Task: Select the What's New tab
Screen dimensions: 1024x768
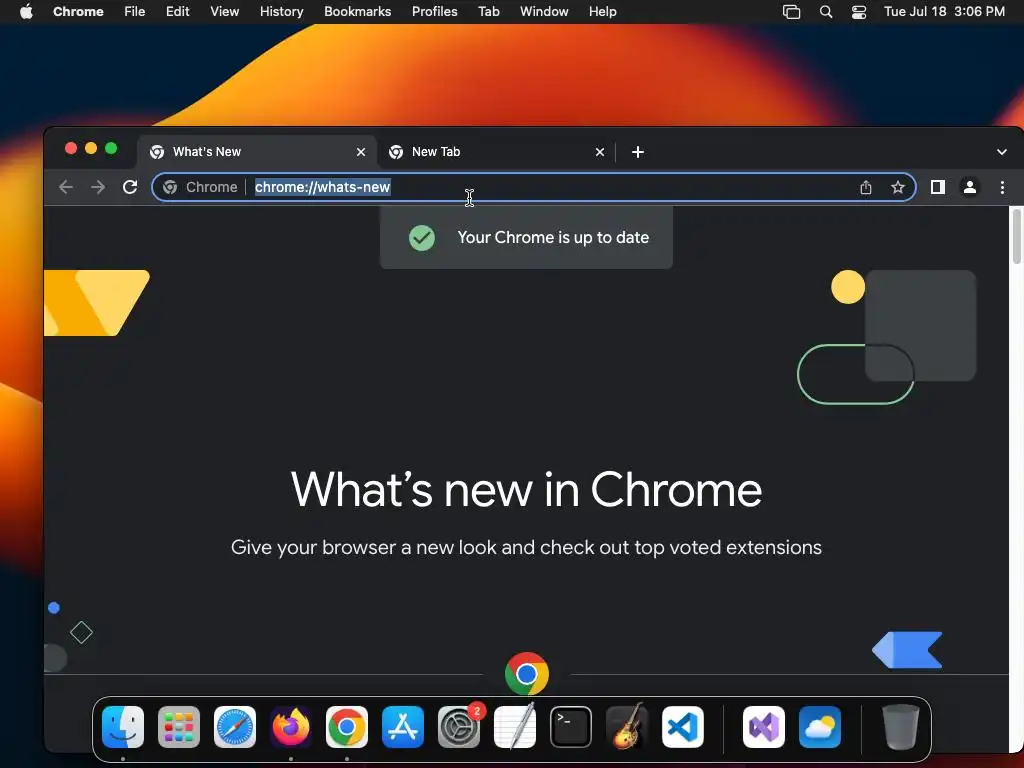Action: click(257, 152)
